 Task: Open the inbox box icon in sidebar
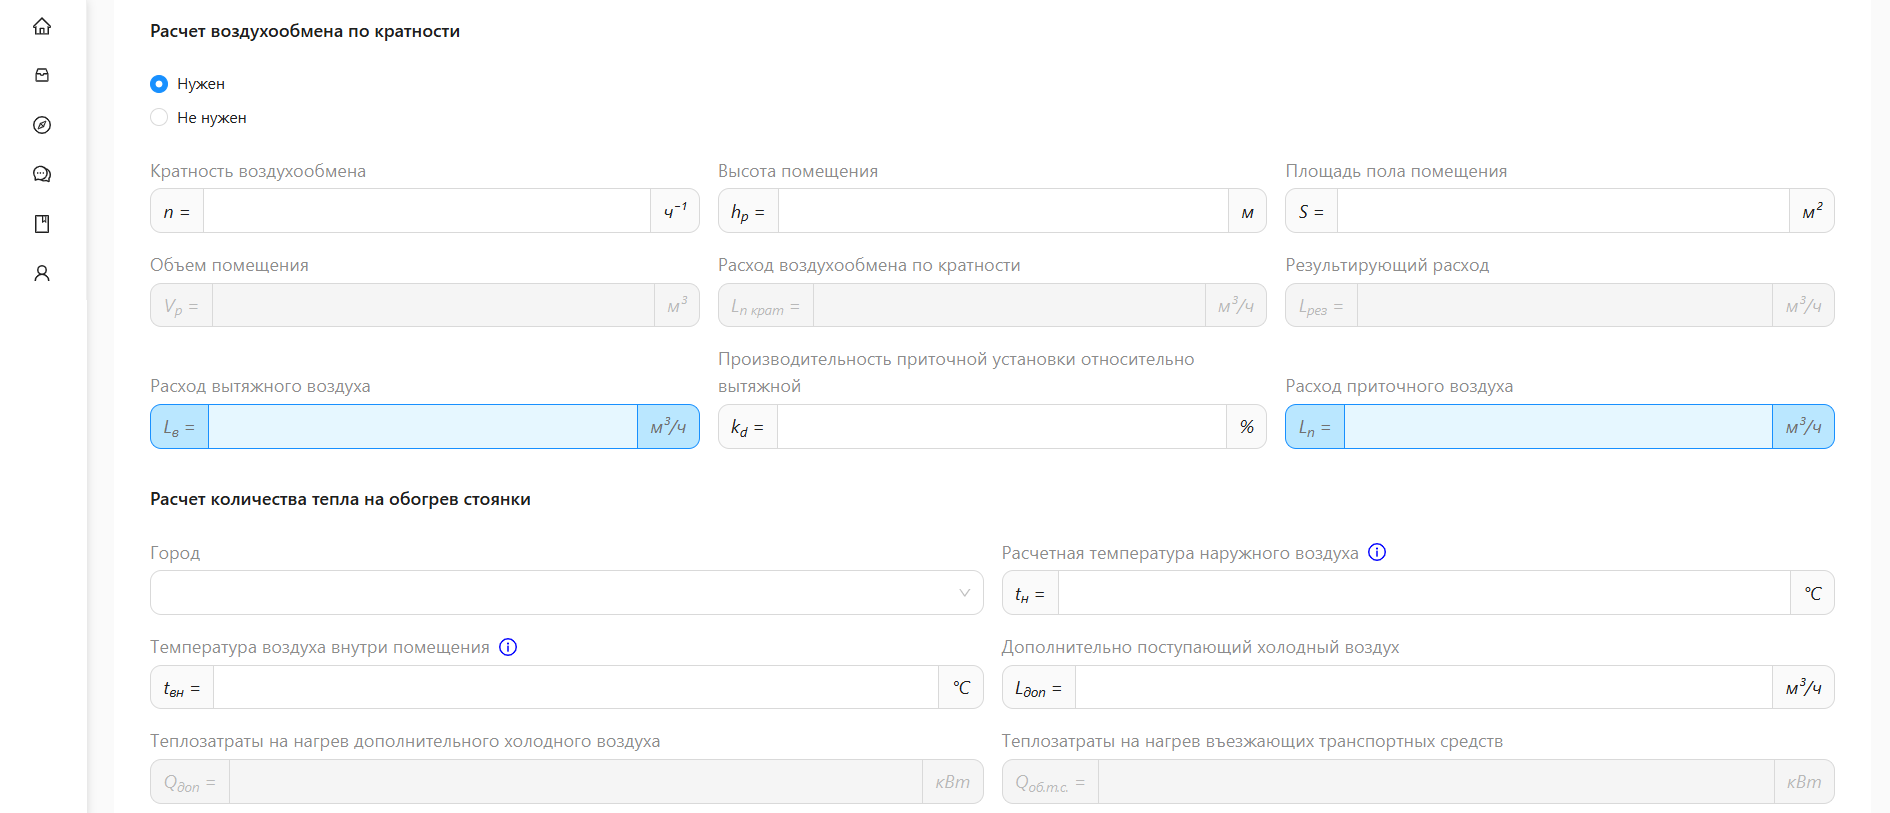click(x=42, y=75)
